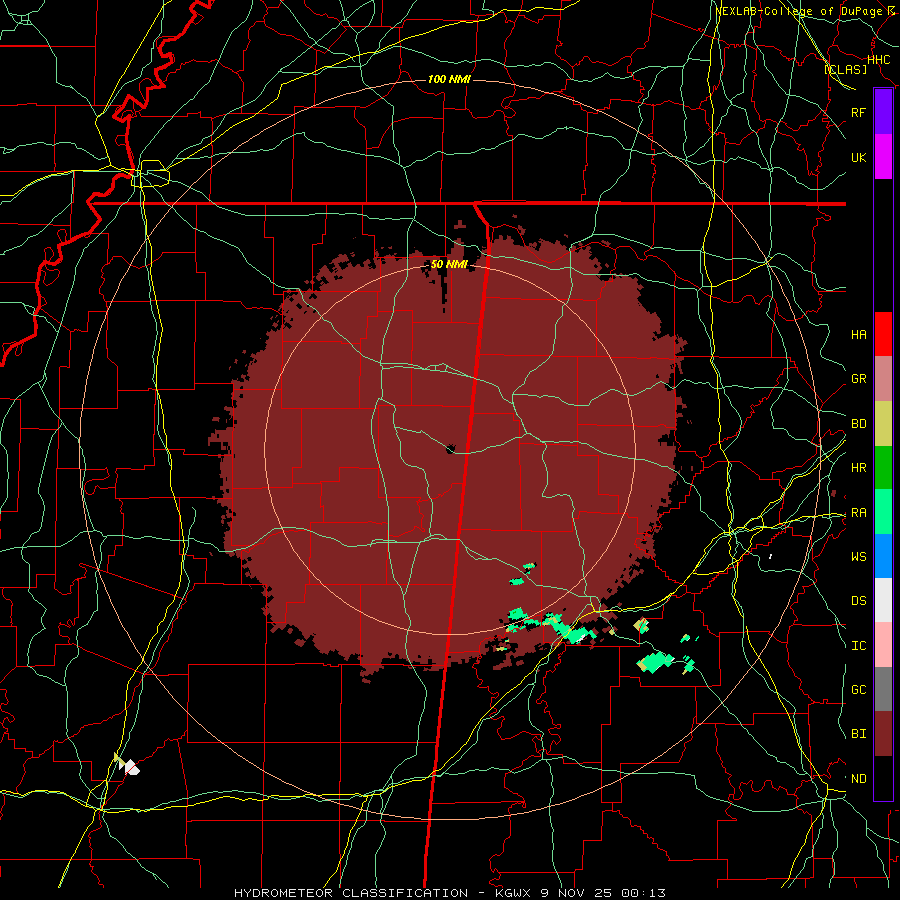This screenshot has height=900, width=900.
Task: Click the WS blue legend swatch
Action: [x=883, y=556]
